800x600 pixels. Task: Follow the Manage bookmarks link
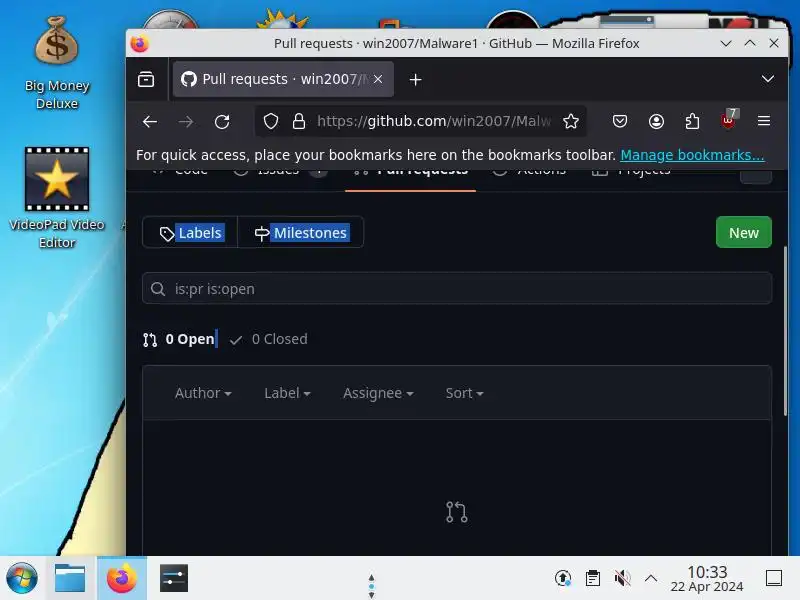(692, 155)
